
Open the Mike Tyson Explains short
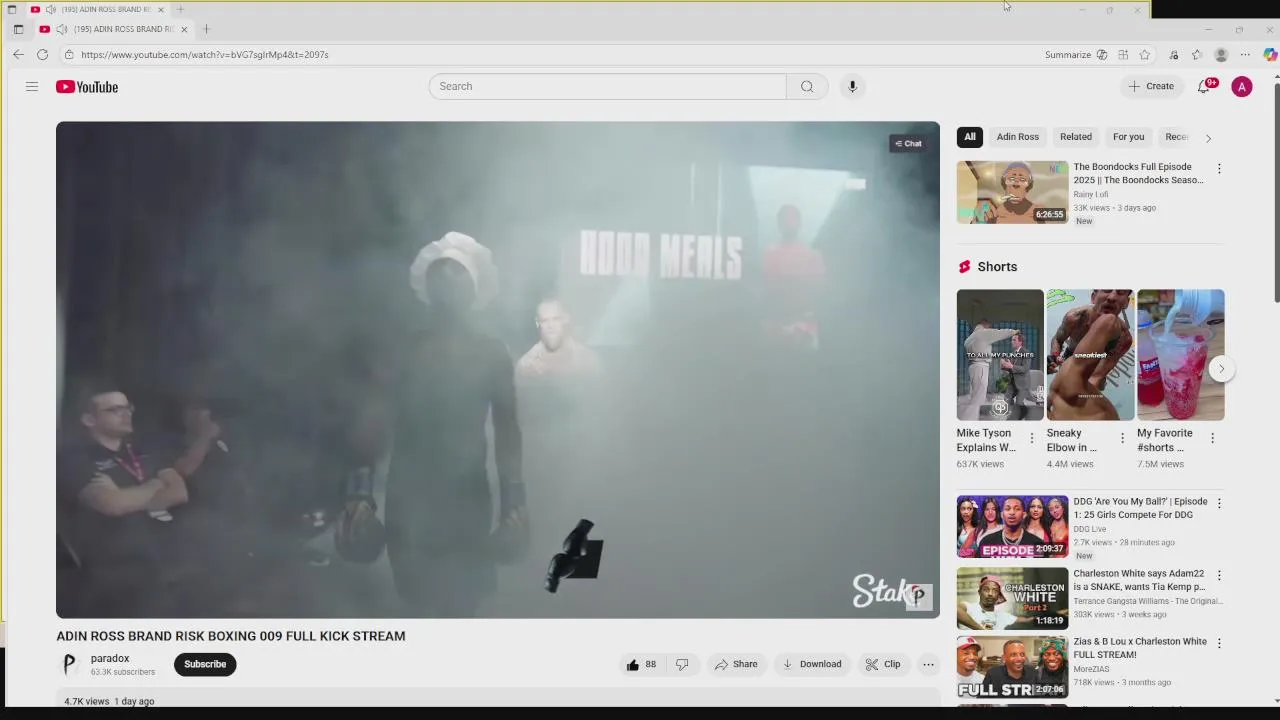(x=1000, y=355)
